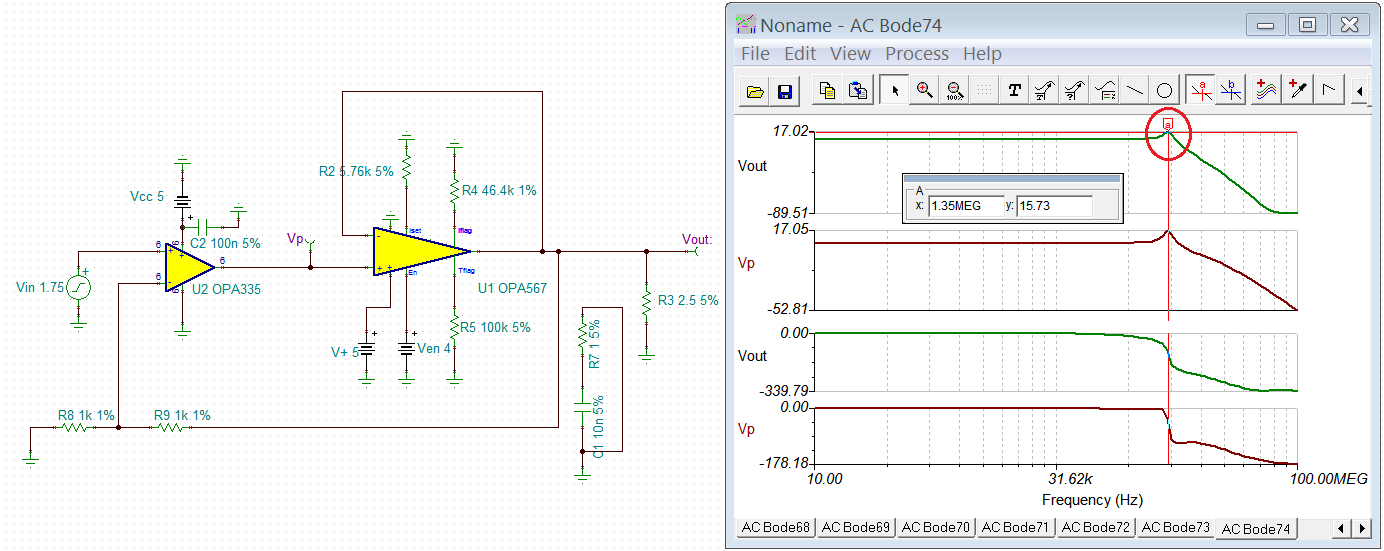The image size is (1384, 551).
Task: Open the File menu
Action: [755, 54]
